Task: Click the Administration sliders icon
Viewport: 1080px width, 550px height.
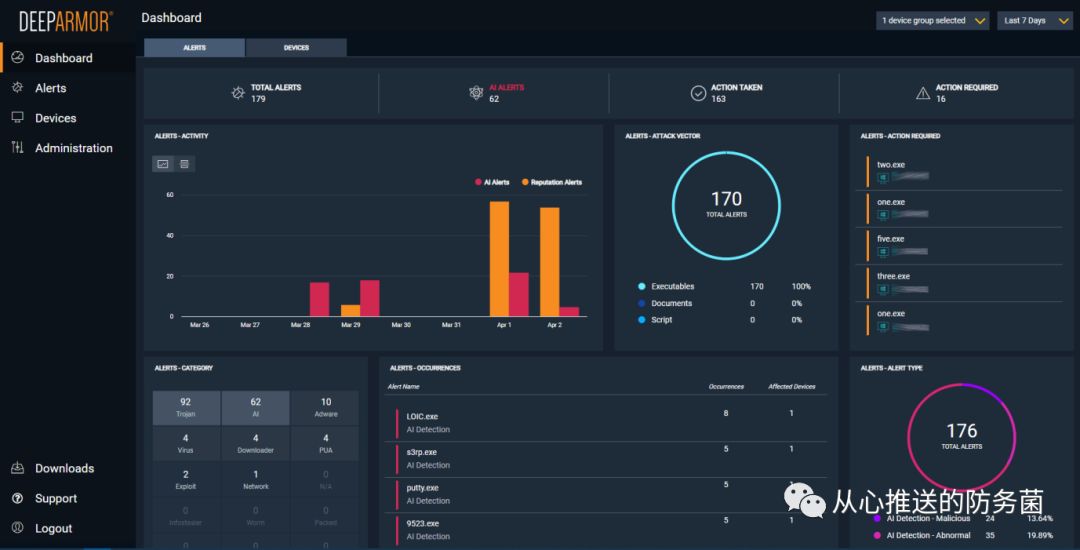Action: pos(18,147)
